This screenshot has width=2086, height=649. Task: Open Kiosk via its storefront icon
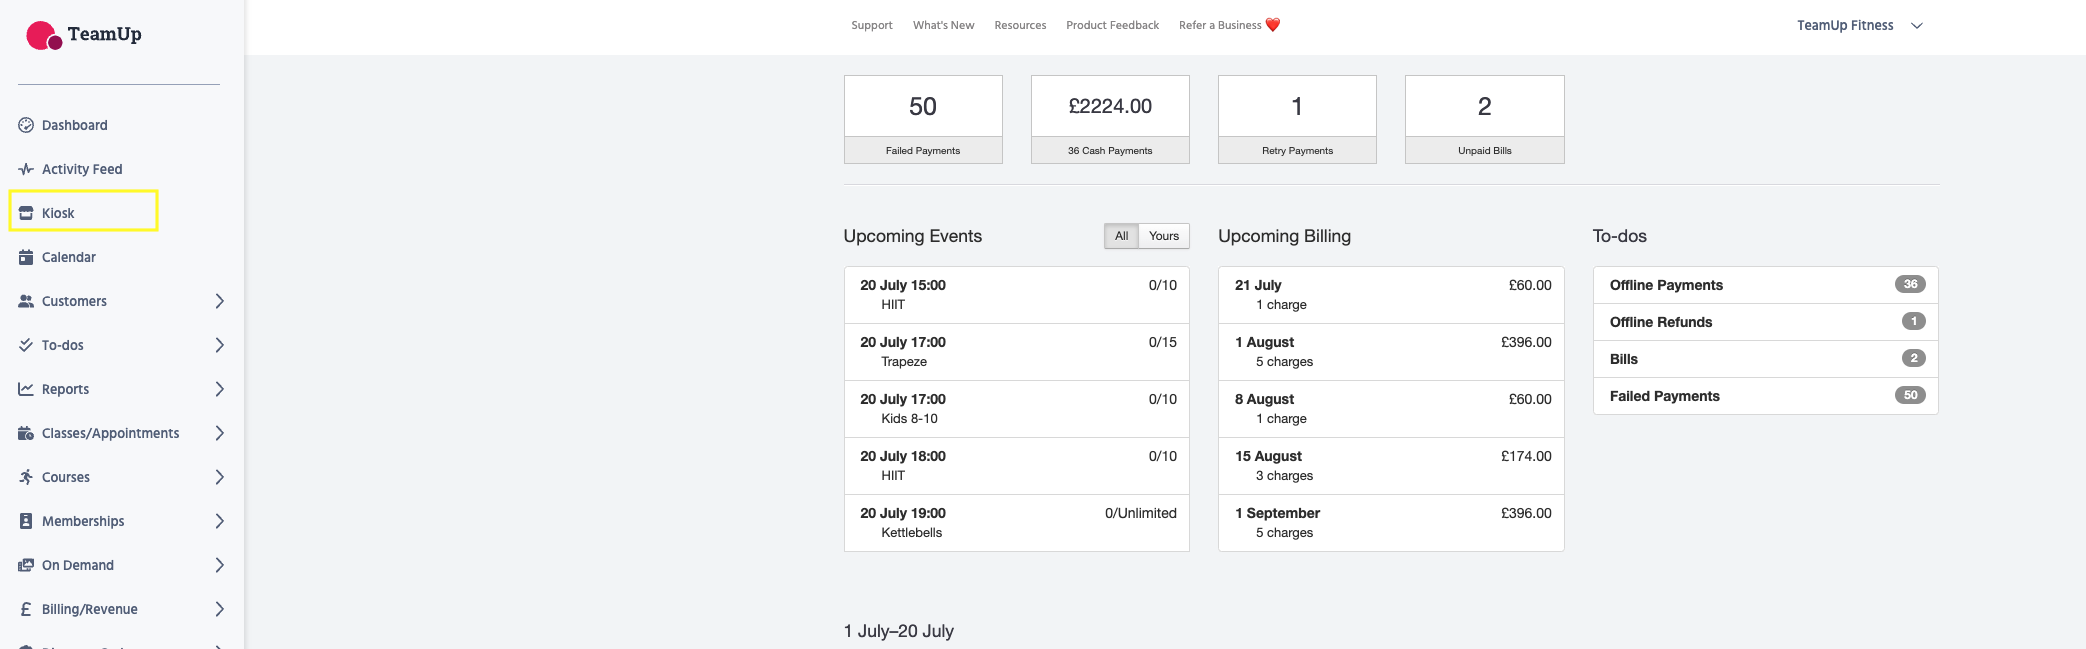point(26,213)
